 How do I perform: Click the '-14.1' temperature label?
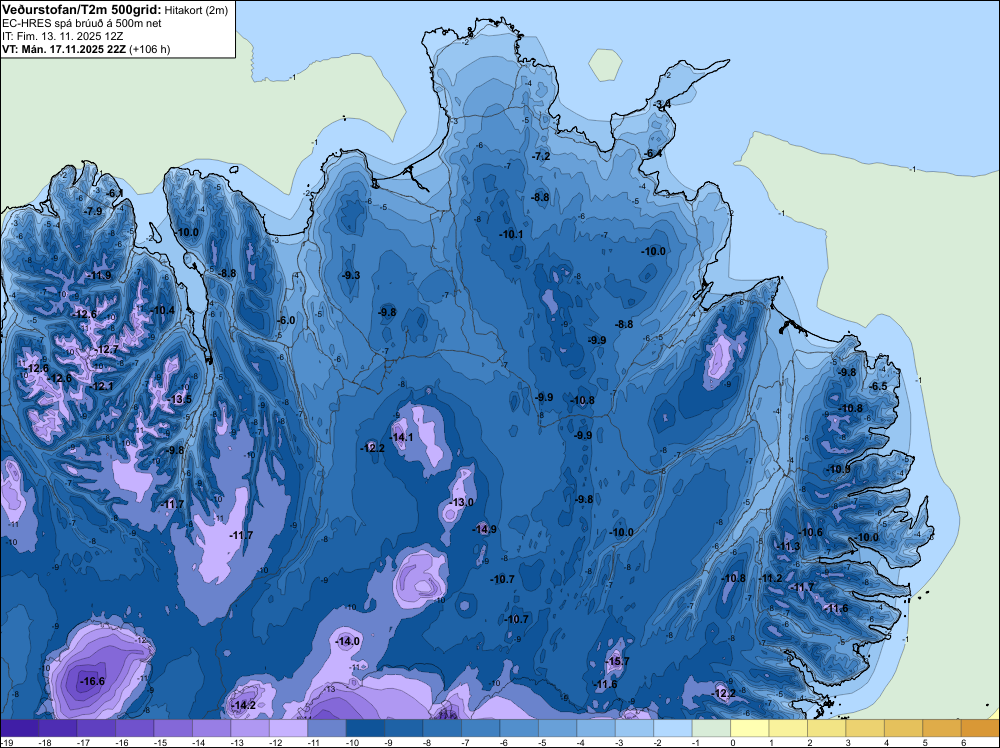[x=401, y=437]
